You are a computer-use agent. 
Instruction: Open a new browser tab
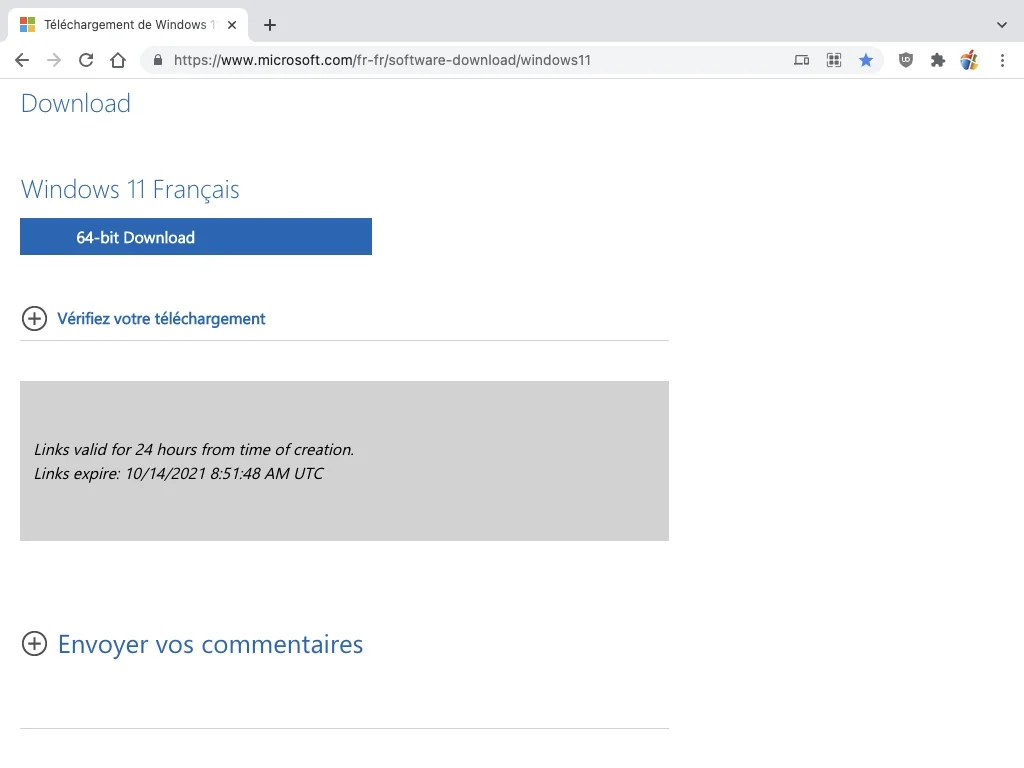(270, 25)
